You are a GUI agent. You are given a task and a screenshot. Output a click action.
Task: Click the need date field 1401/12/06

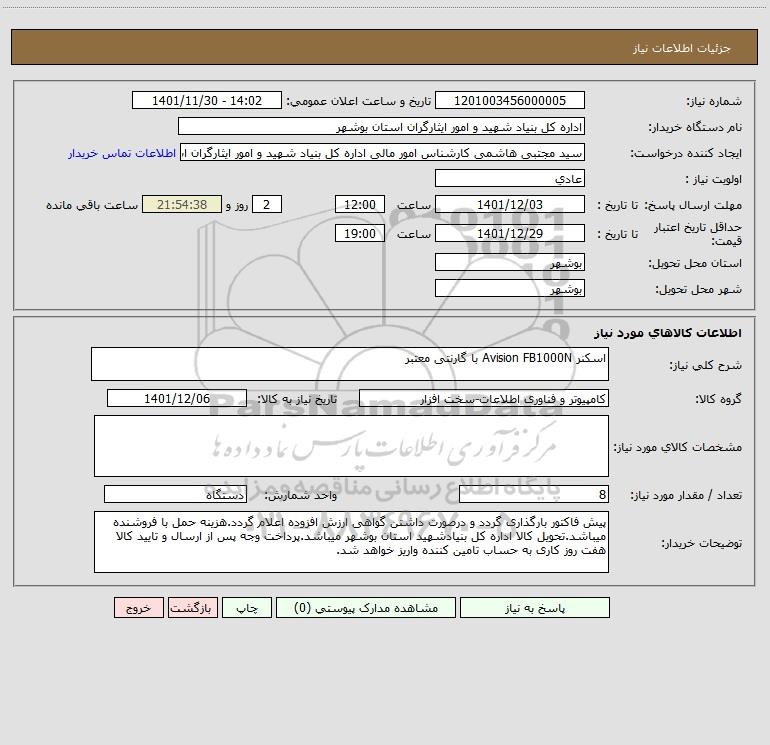[x=177, y=398]
